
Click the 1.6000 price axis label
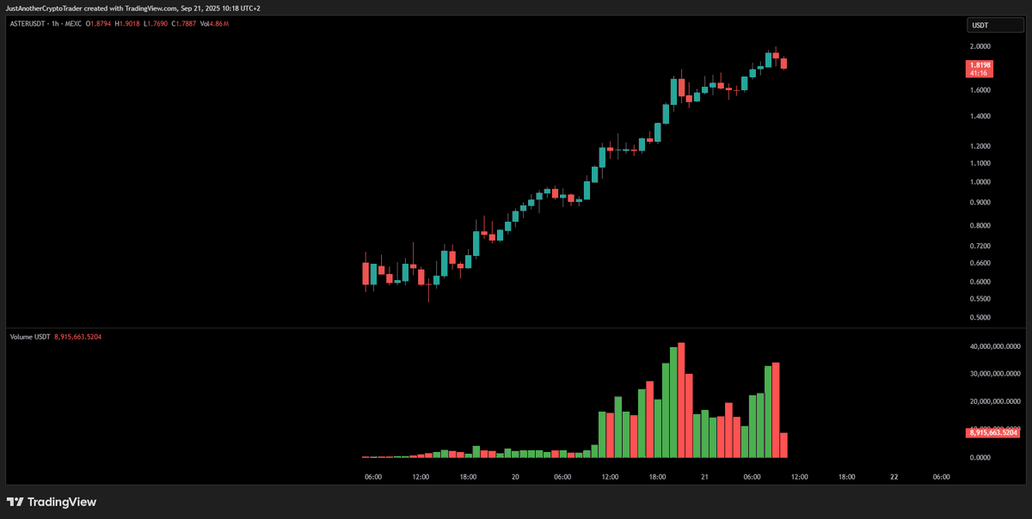(980, 90)
